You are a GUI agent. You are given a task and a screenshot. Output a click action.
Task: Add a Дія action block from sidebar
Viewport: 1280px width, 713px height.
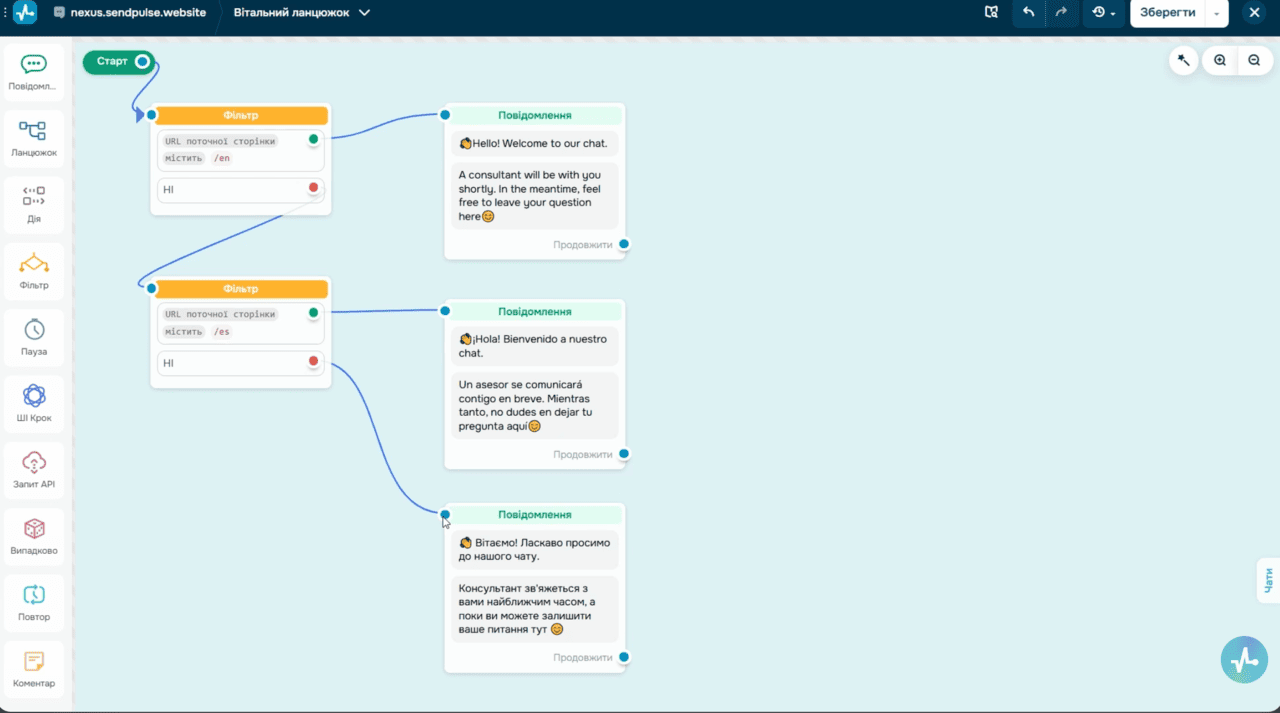(34, 205)
